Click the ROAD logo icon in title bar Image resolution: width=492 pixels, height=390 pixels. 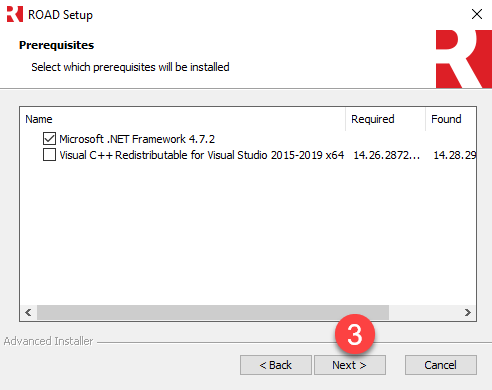pyautogui.click(x=15, y=14)
